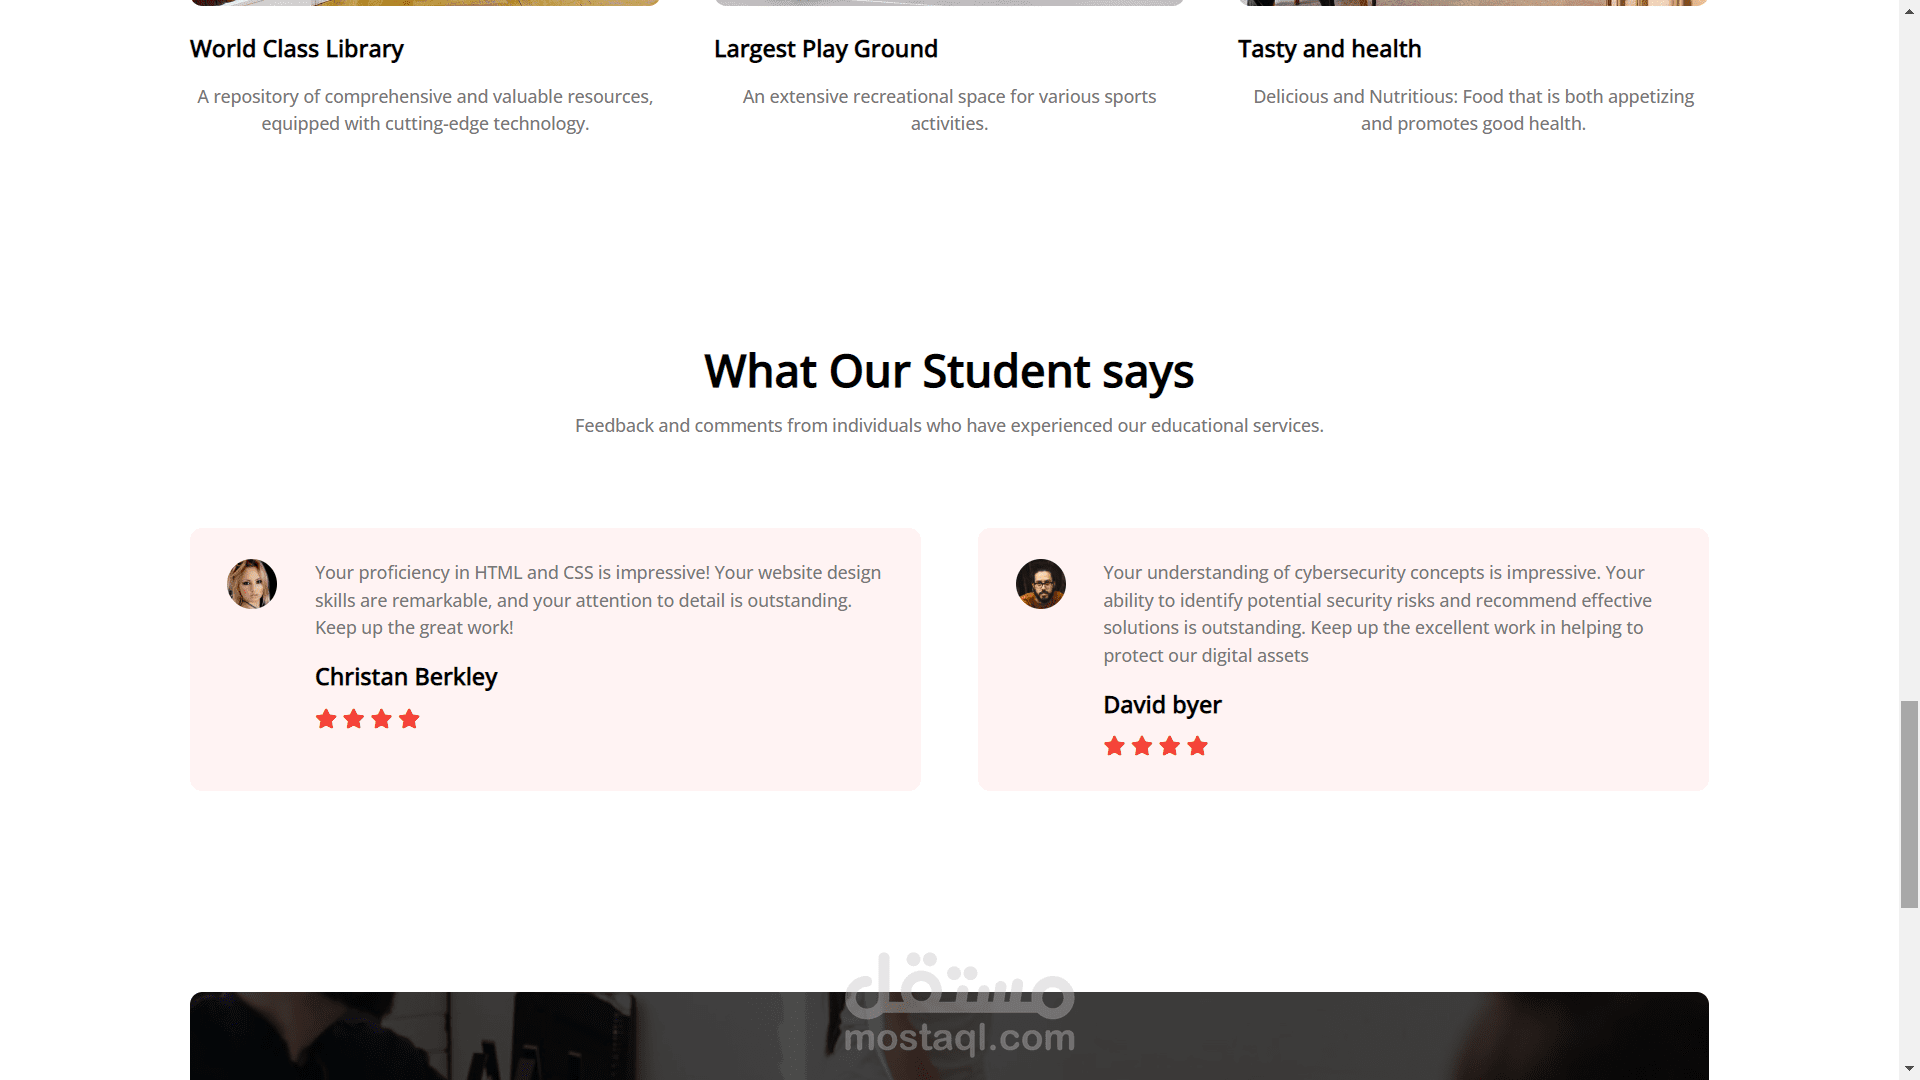This screenshot has height=1080, width=1920.
Task: Click the vertical scrollbar thumb
Action: coord(1909,805)
